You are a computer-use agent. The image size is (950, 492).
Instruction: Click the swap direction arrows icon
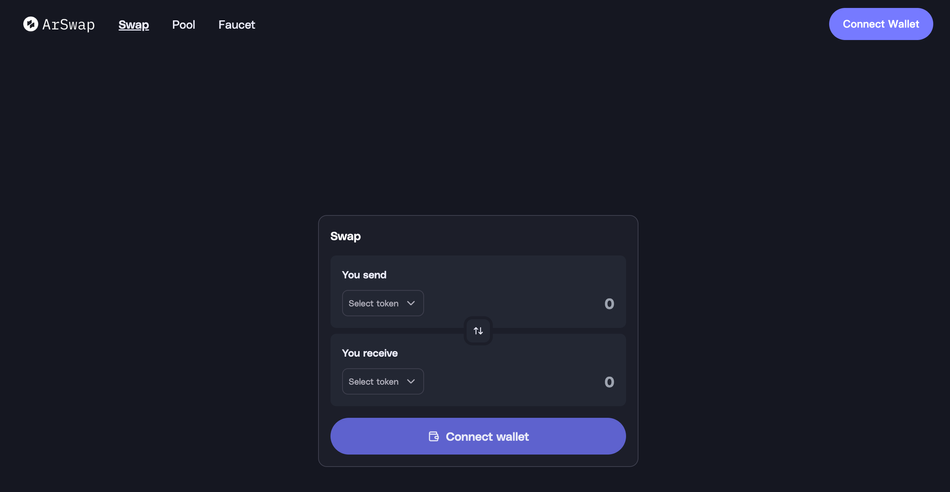(478, 331)
